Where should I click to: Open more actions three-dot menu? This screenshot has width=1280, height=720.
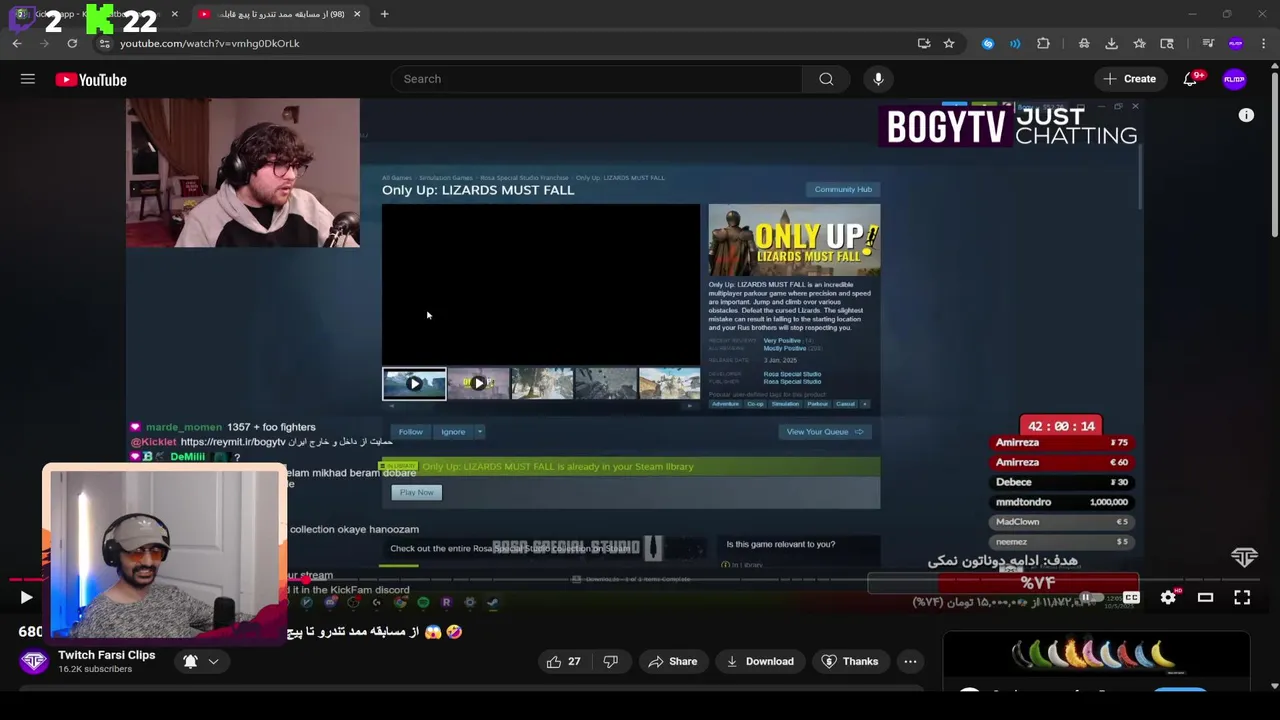click(910, 661)
